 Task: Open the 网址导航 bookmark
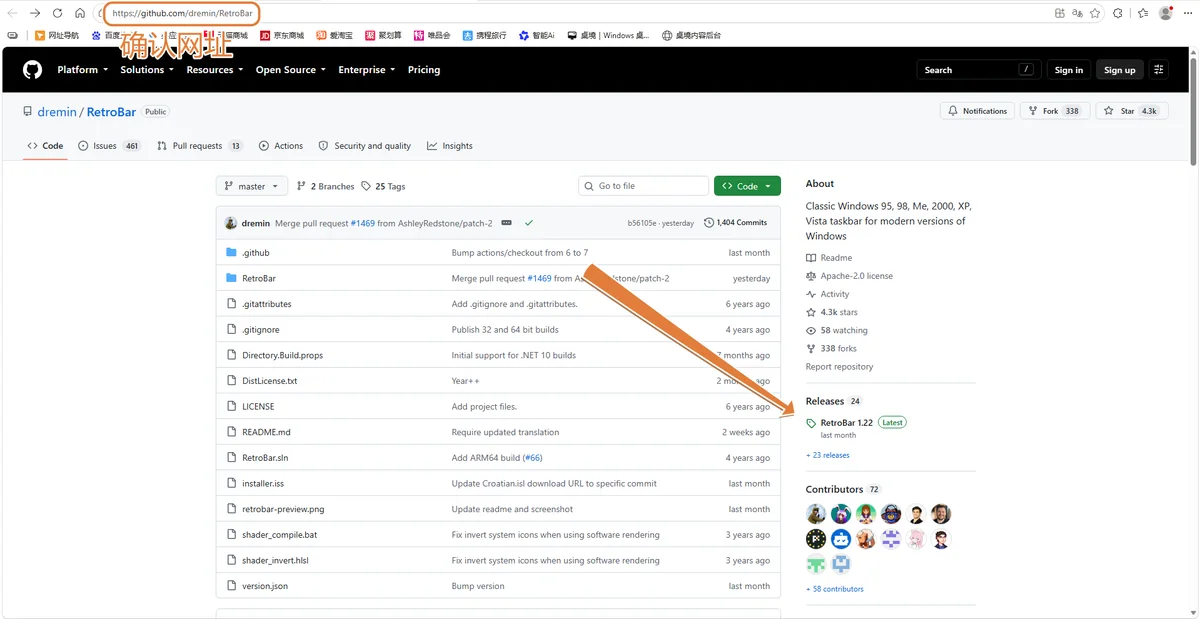(57, 35)
